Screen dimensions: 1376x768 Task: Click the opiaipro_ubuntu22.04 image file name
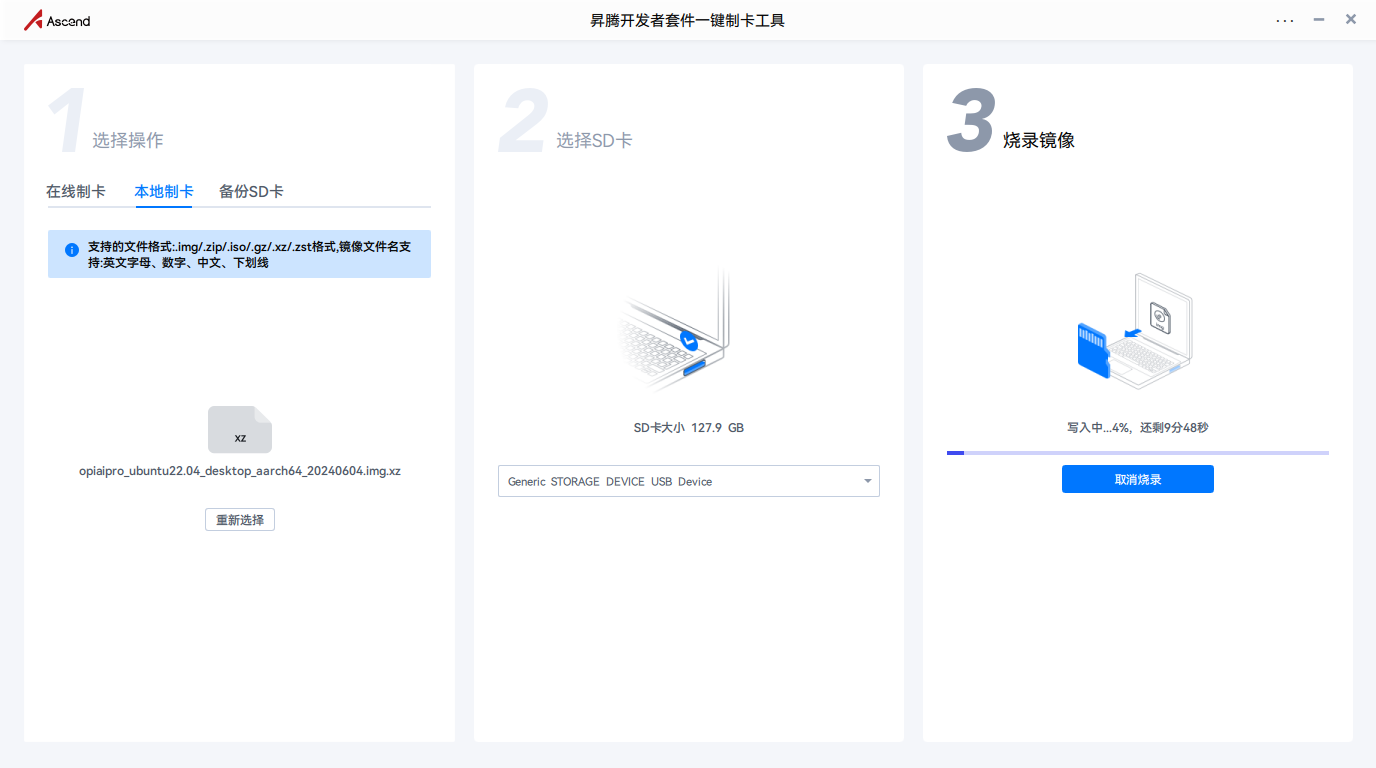240,471
